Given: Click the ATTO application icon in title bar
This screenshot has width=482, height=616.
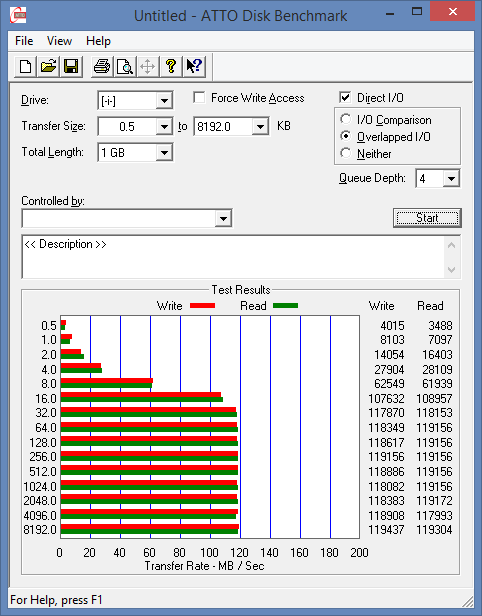Looking at the screenshot, I should (x=18, y=15).
